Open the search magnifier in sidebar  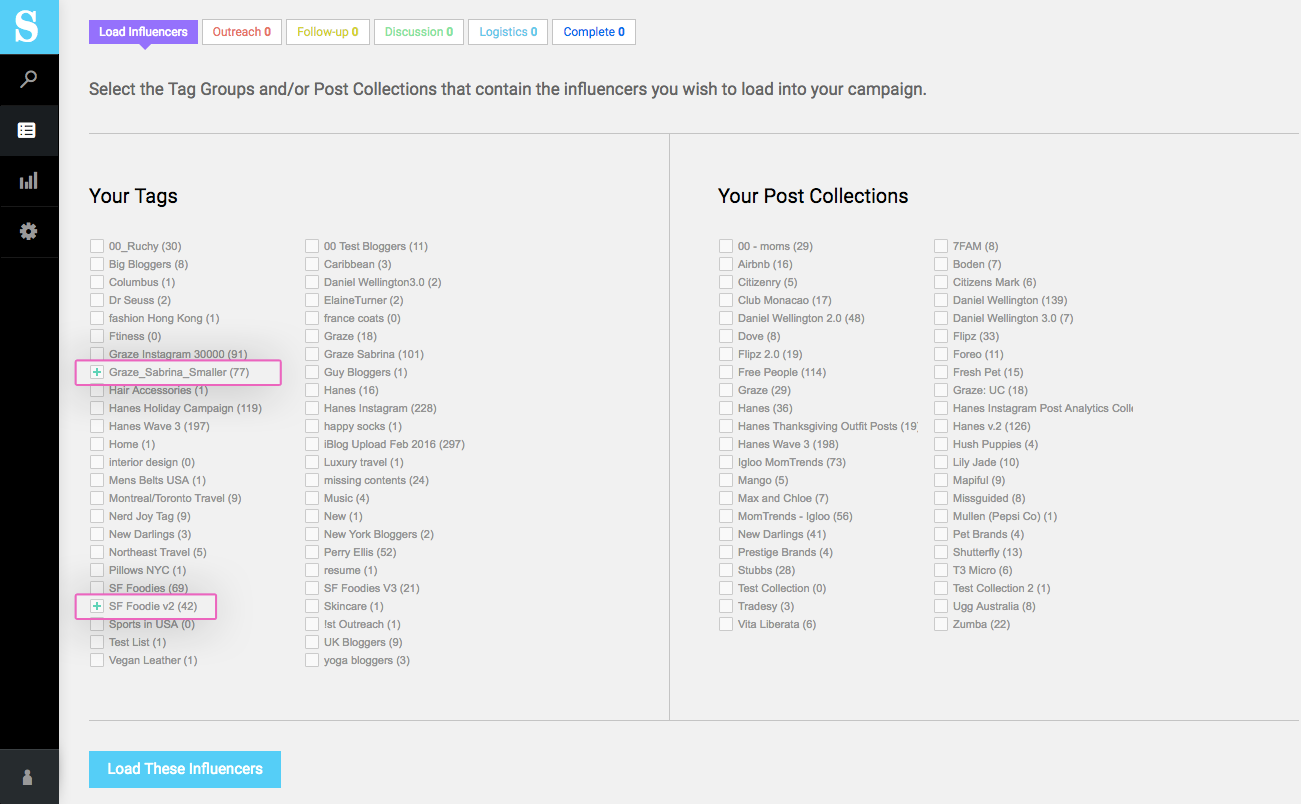pos(29,79)
